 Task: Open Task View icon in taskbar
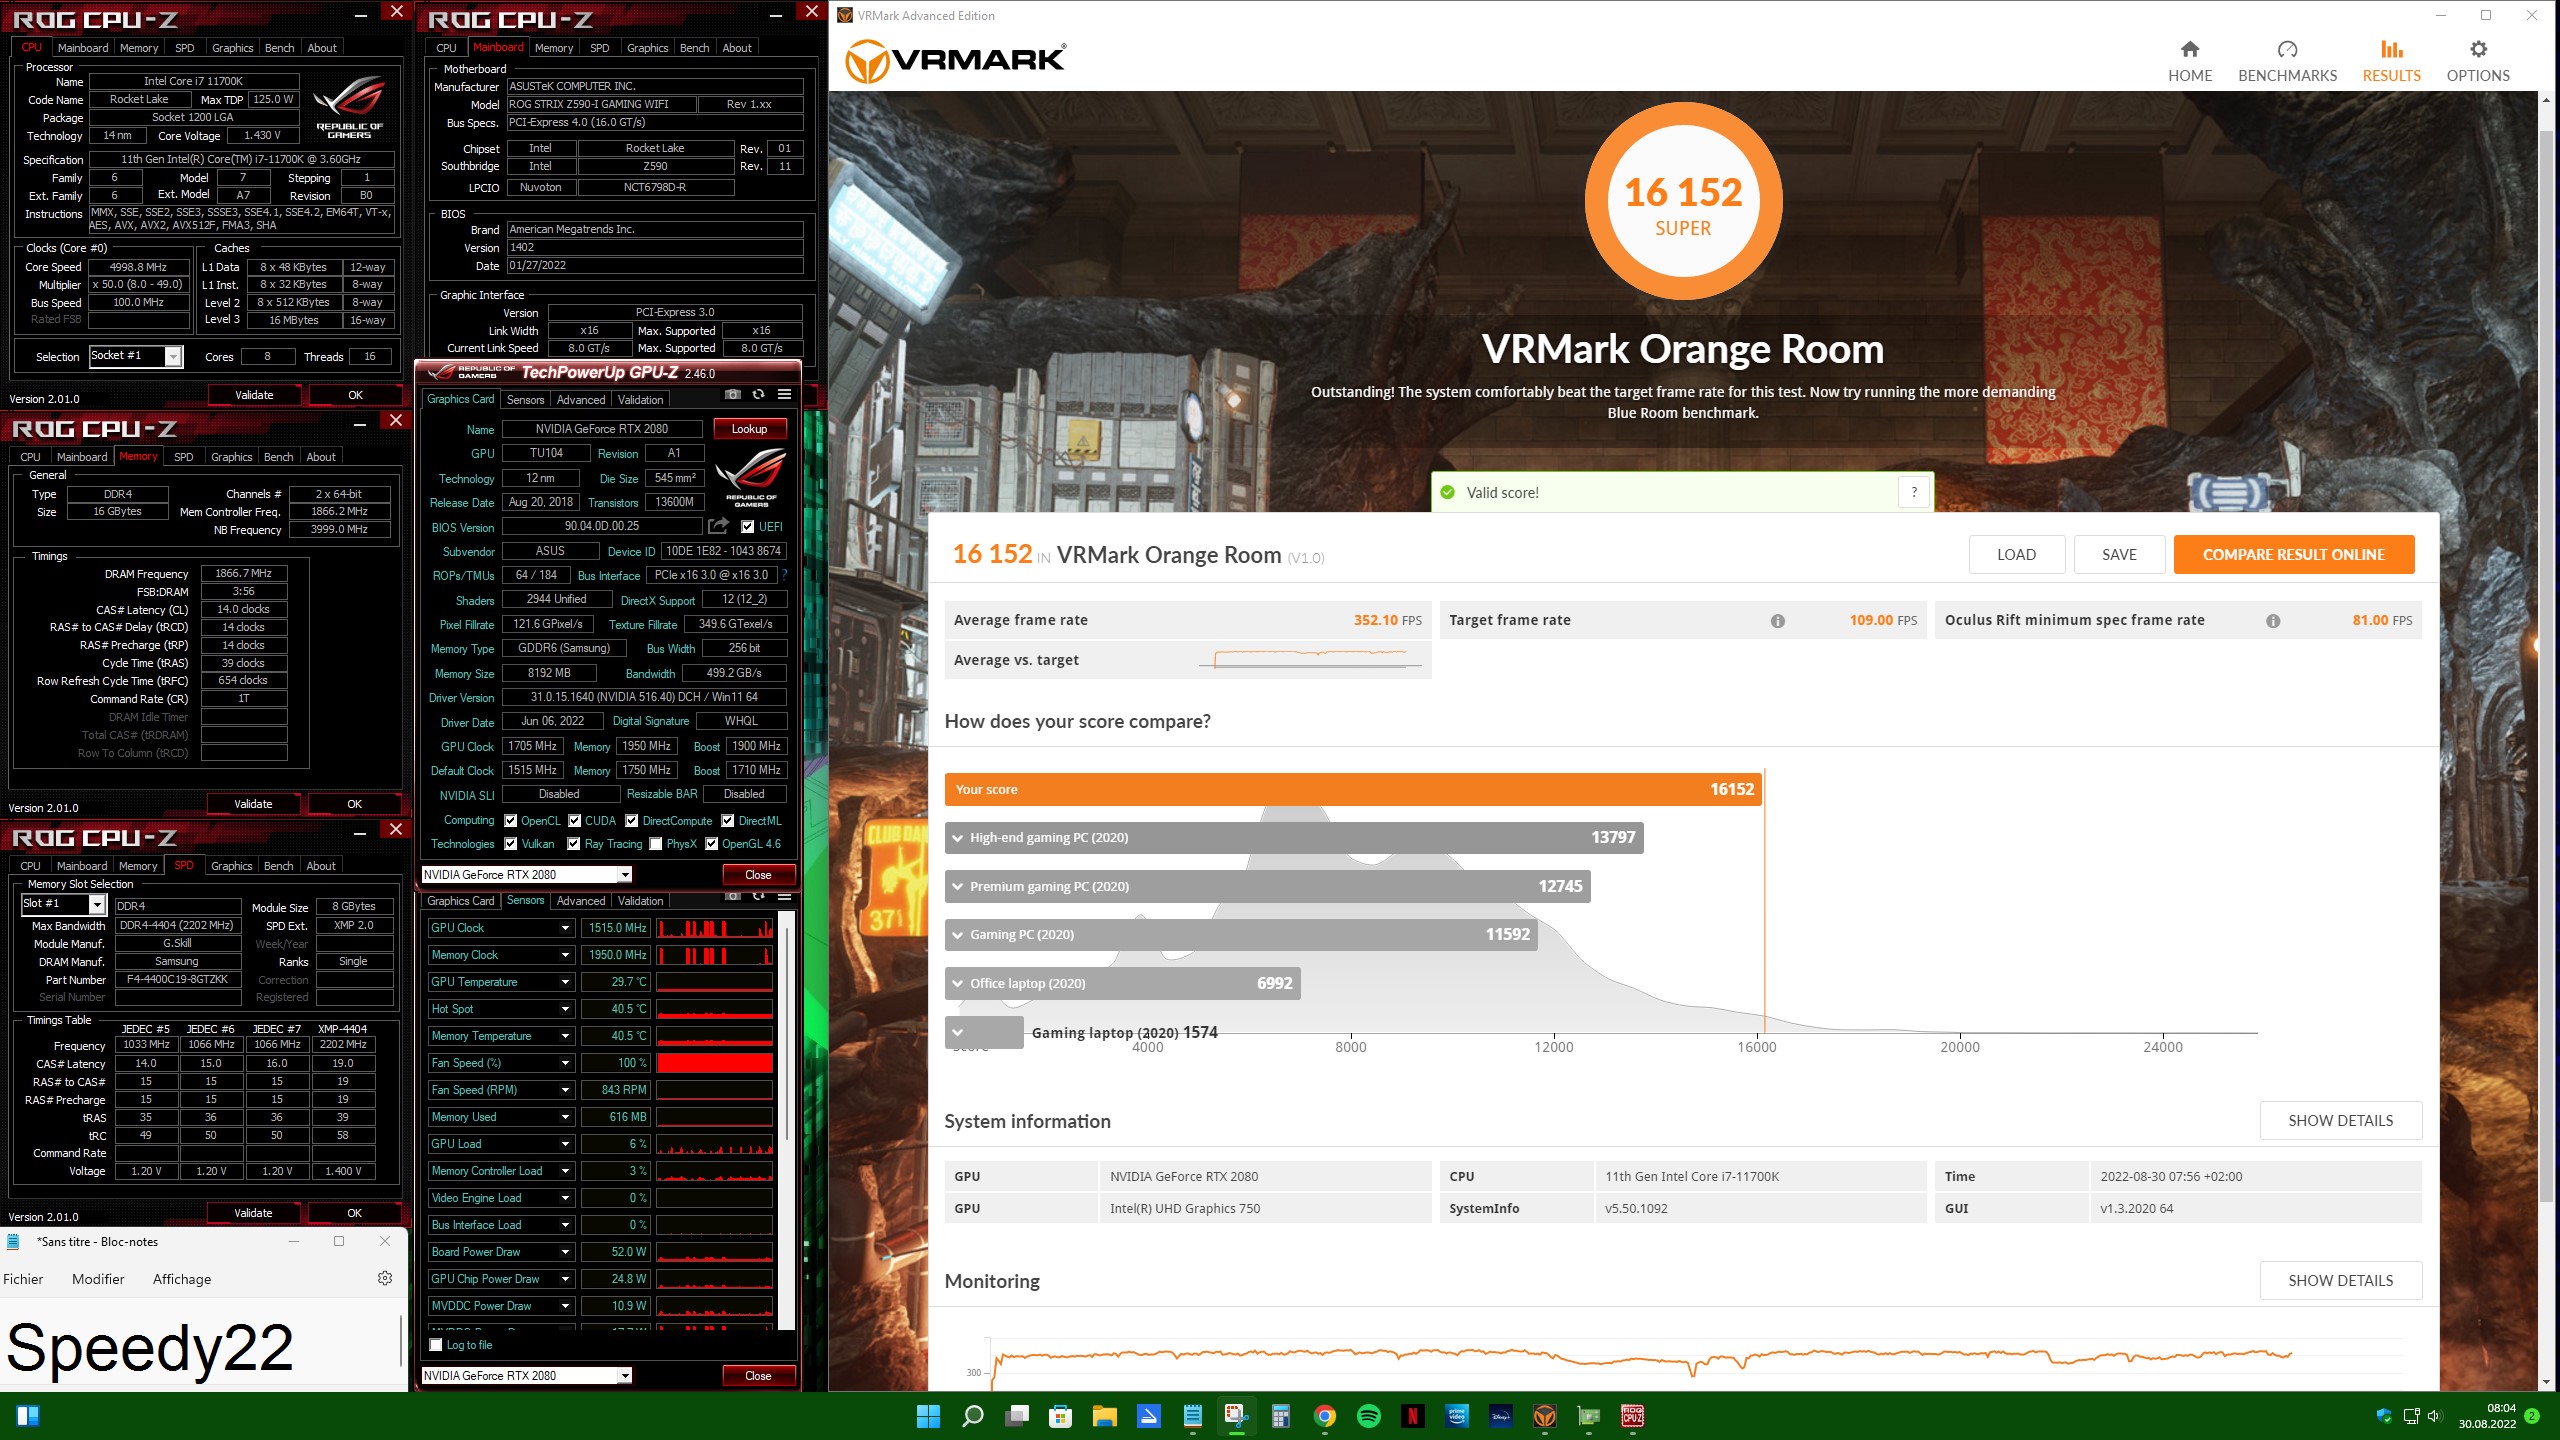point(1017,1416)
